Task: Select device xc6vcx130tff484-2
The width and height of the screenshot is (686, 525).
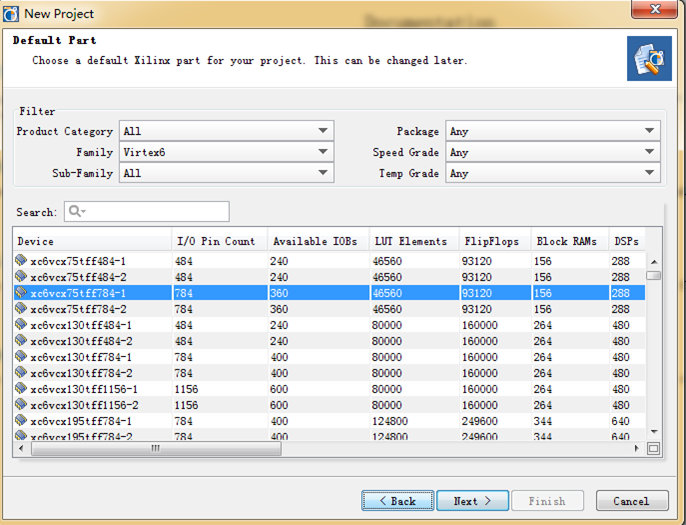Action: pos(329,341)
